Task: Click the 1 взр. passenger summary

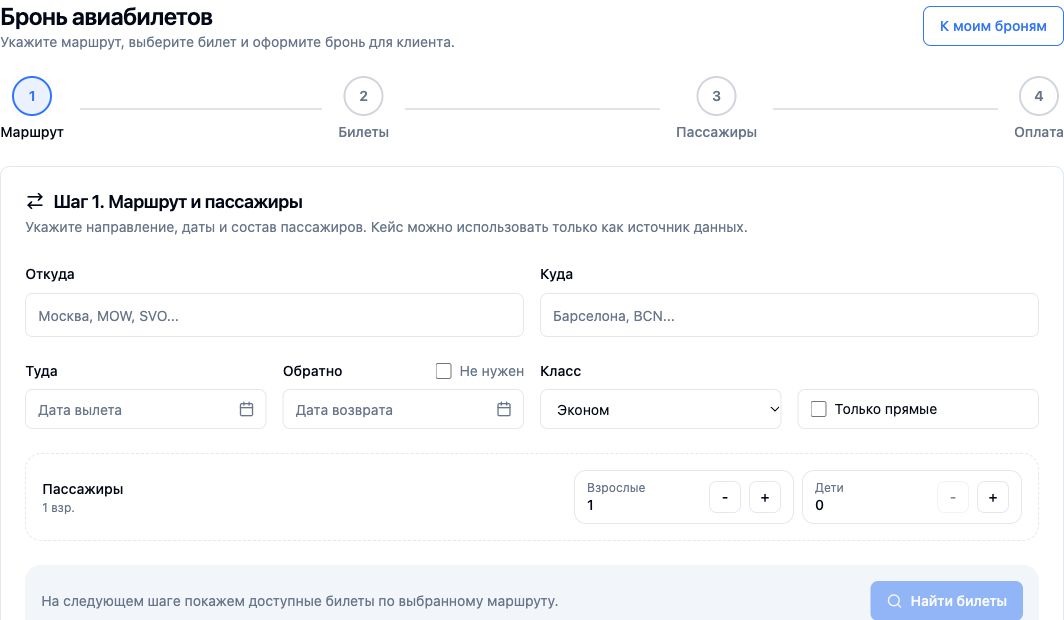Action: tap(58, 508)
